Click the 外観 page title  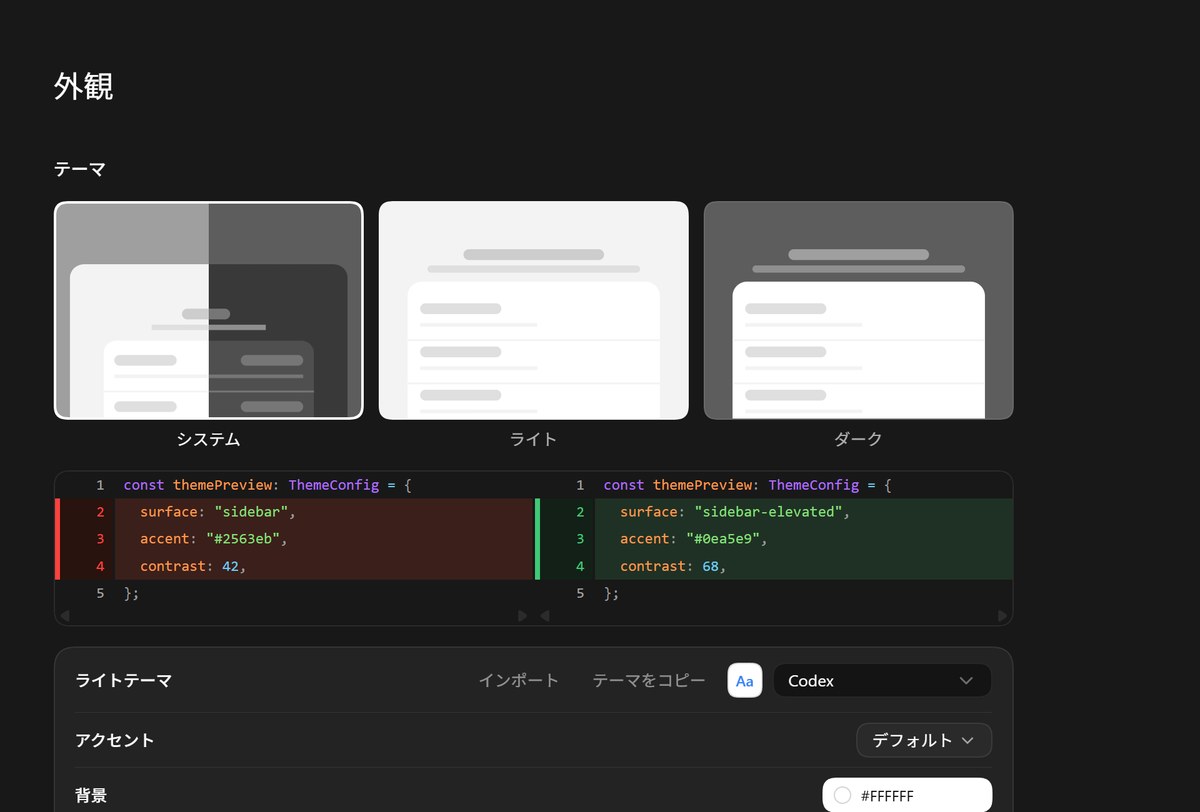(x=84, y=86)
